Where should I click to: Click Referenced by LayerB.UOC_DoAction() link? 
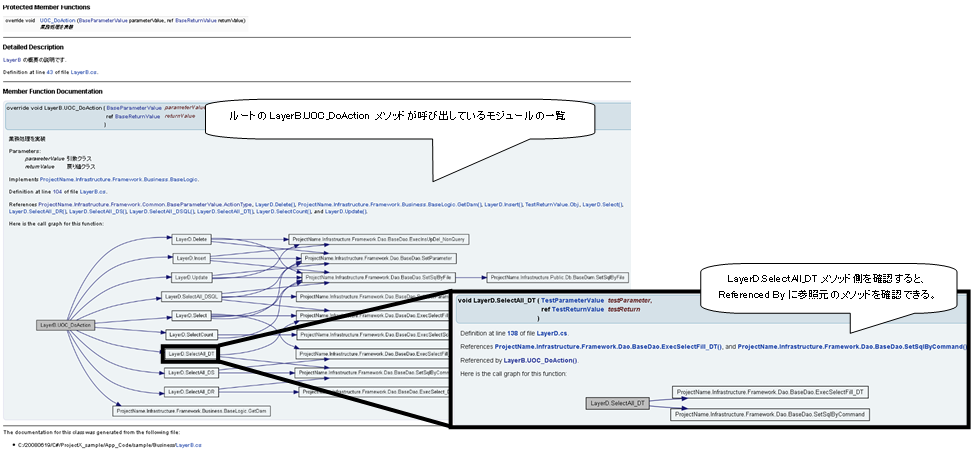[x=540, y=359]
